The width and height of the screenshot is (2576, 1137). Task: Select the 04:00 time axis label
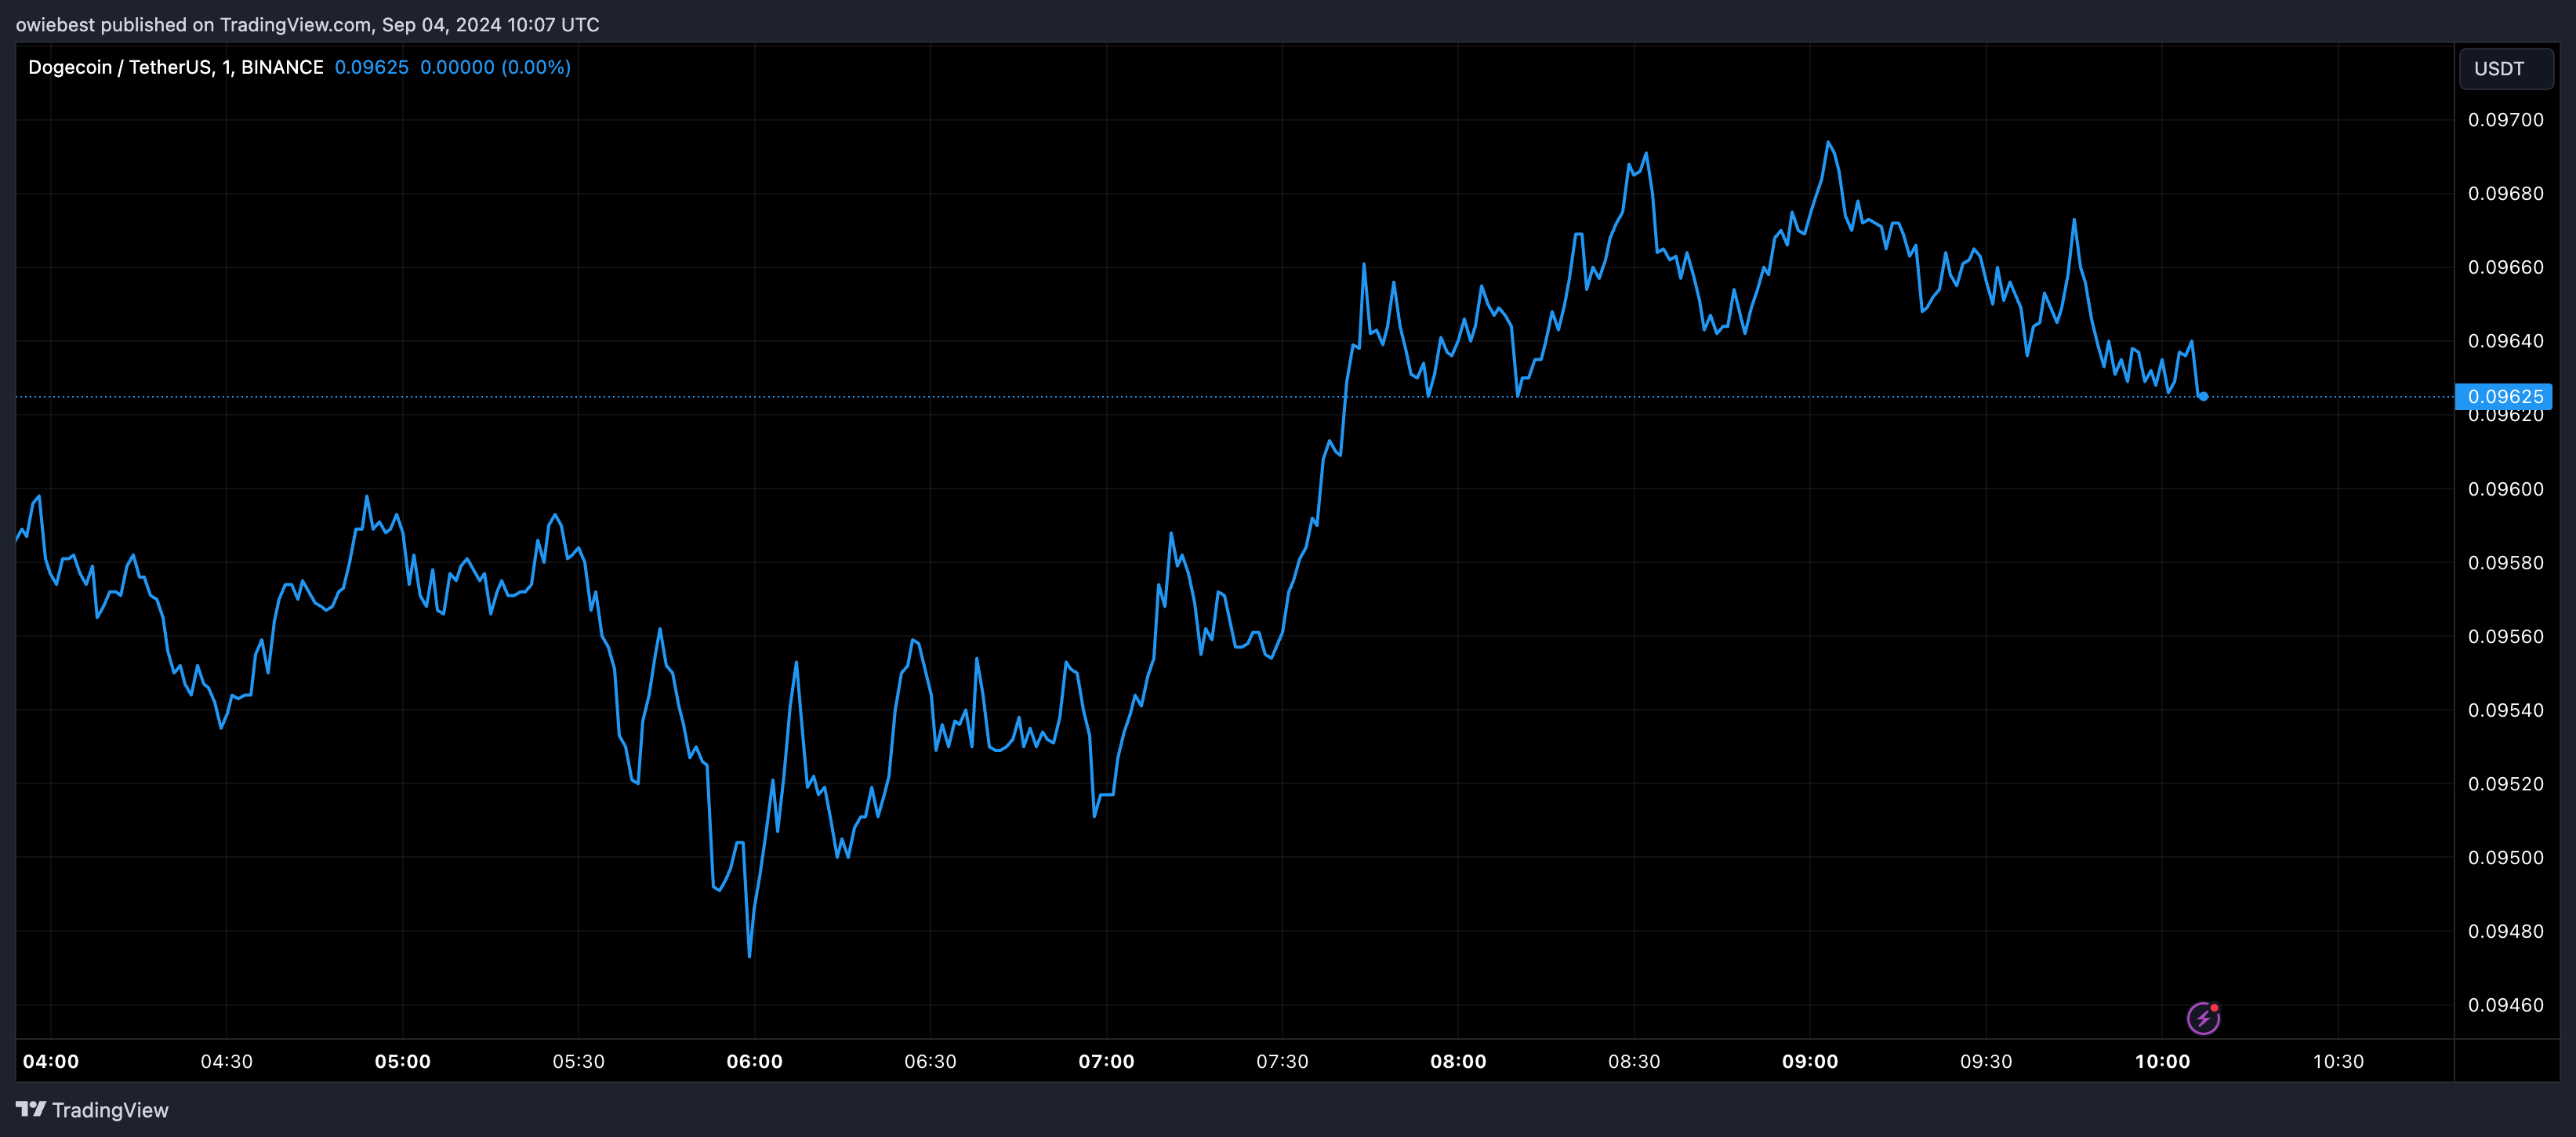tap(51, 1061)
